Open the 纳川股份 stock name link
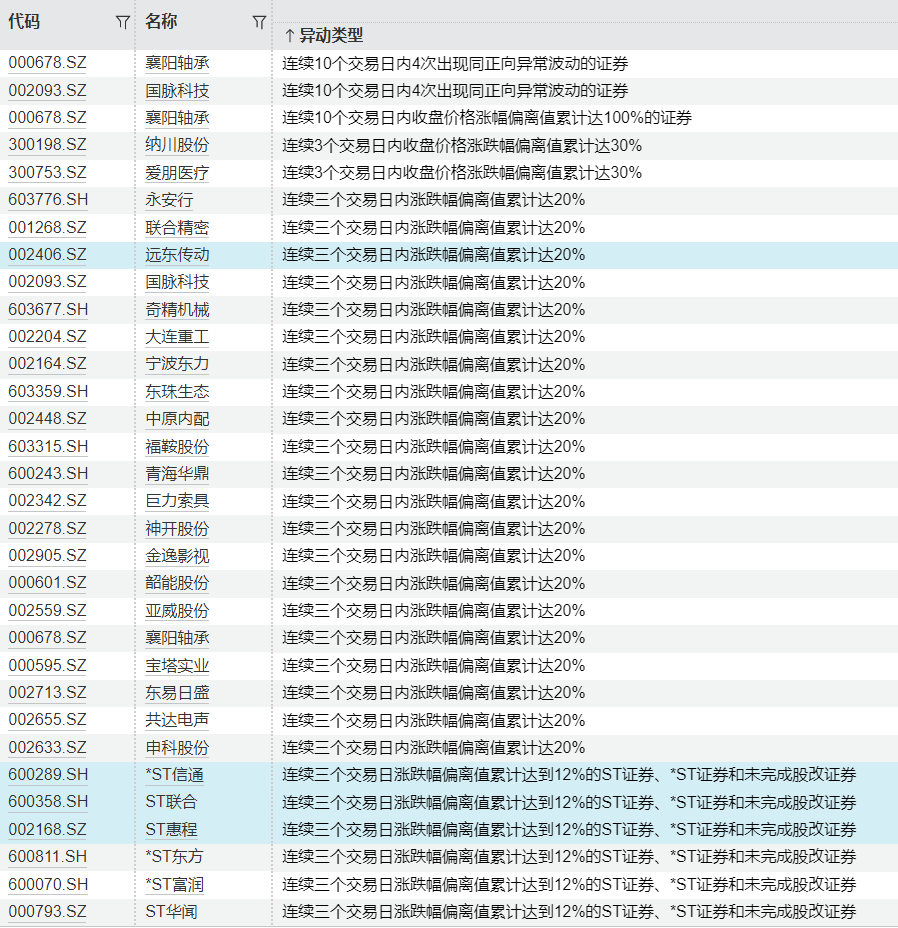 click(177, 145)
